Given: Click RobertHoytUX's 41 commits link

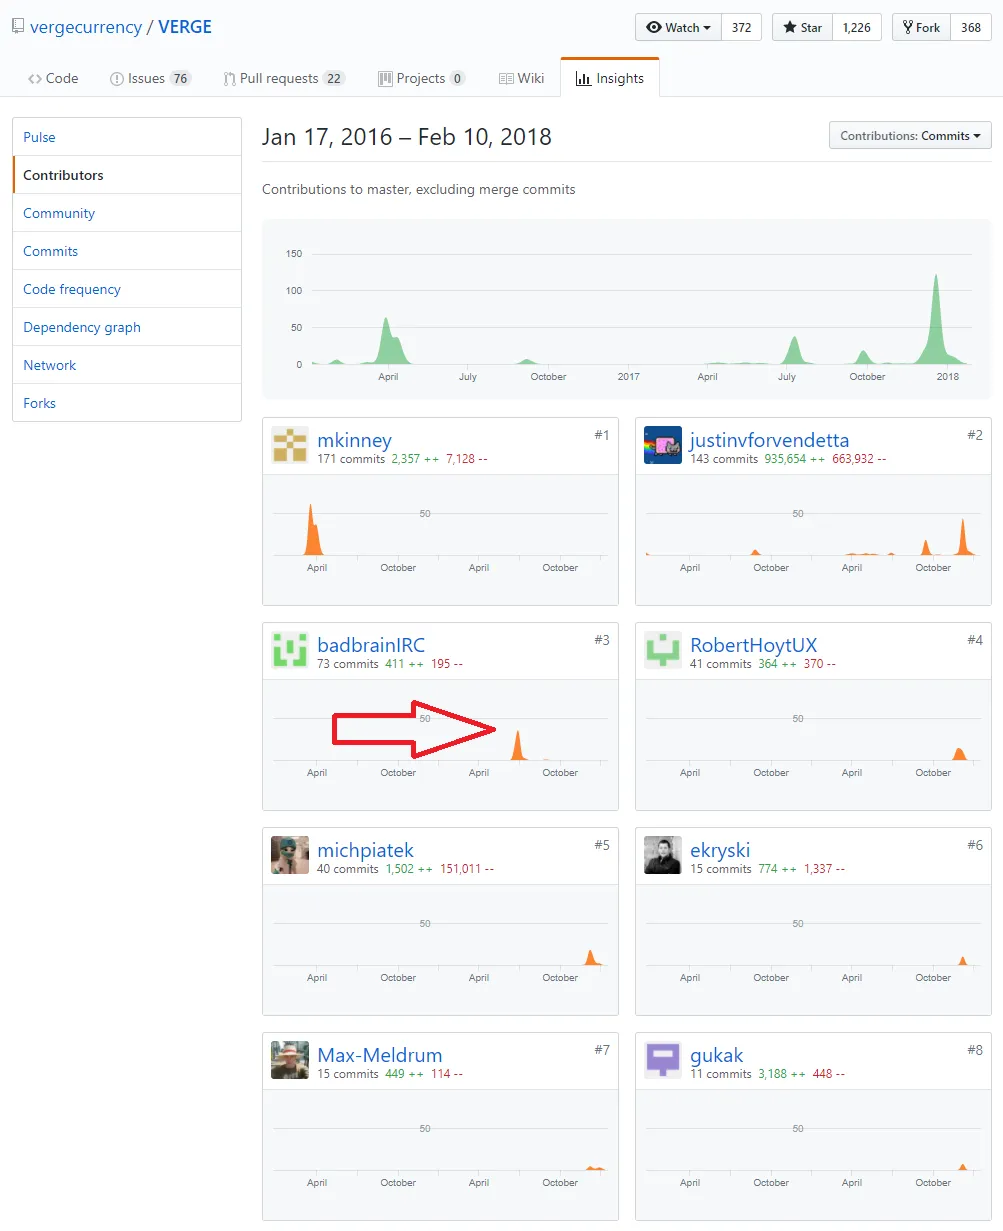Looking at the screenshot, I should pos(720,664).
